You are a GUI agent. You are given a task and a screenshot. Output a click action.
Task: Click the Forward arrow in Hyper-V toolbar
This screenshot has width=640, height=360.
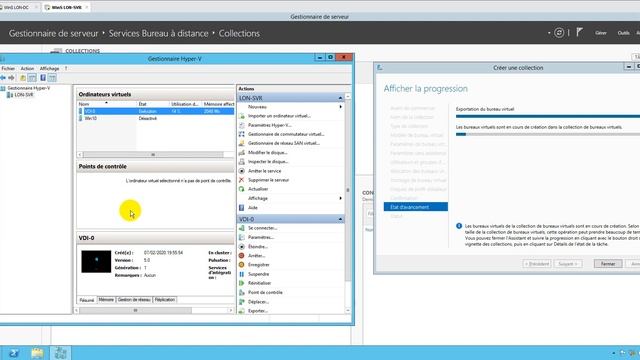pyautogui.click(x=11, y=78)
